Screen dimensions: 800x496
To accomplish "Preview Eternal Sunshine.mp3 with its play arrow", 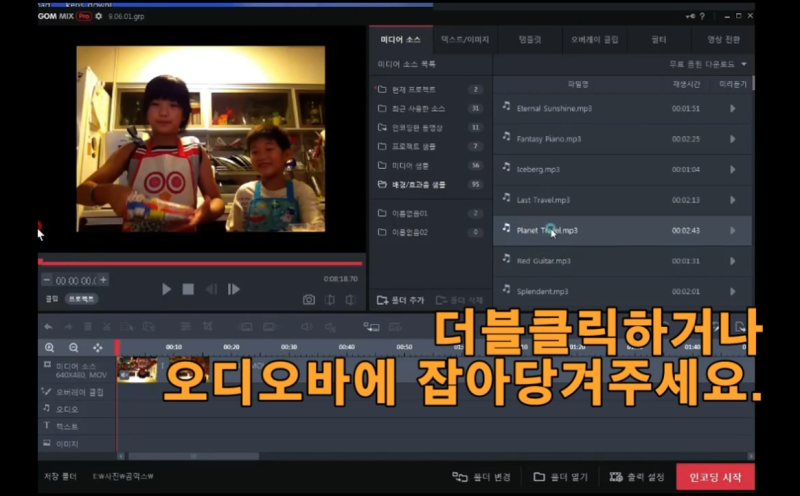I will click(x=733, y=109).
